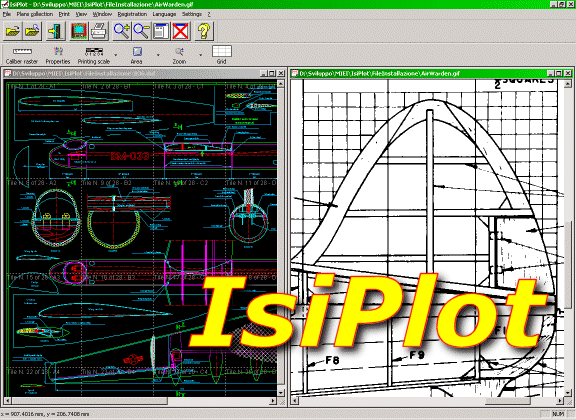Open the Window menu
Screen dimensions: 576x420
point(102,14)
